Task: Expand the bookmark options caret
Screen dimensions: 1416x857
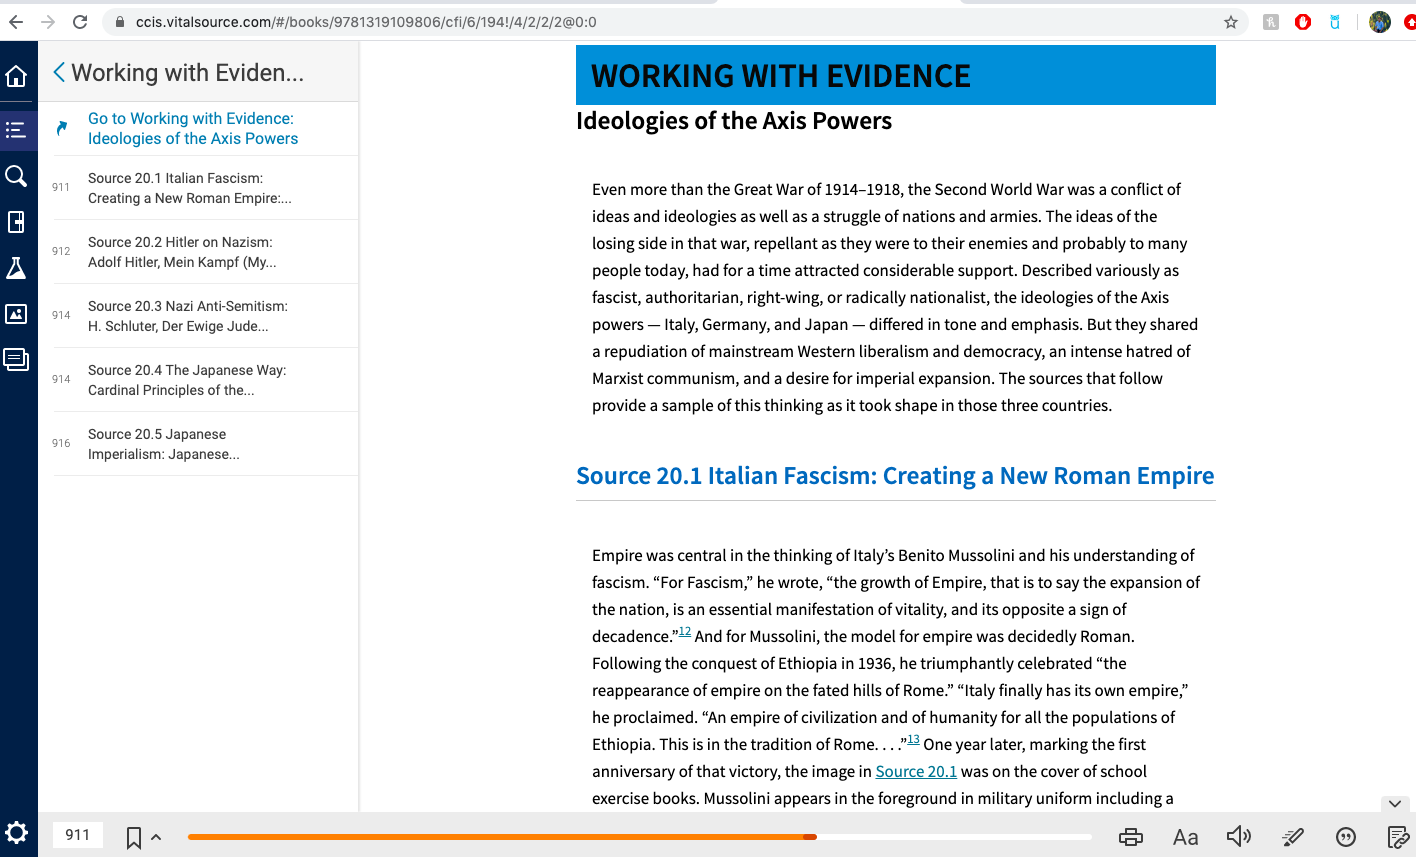Action: click(156, 838)
